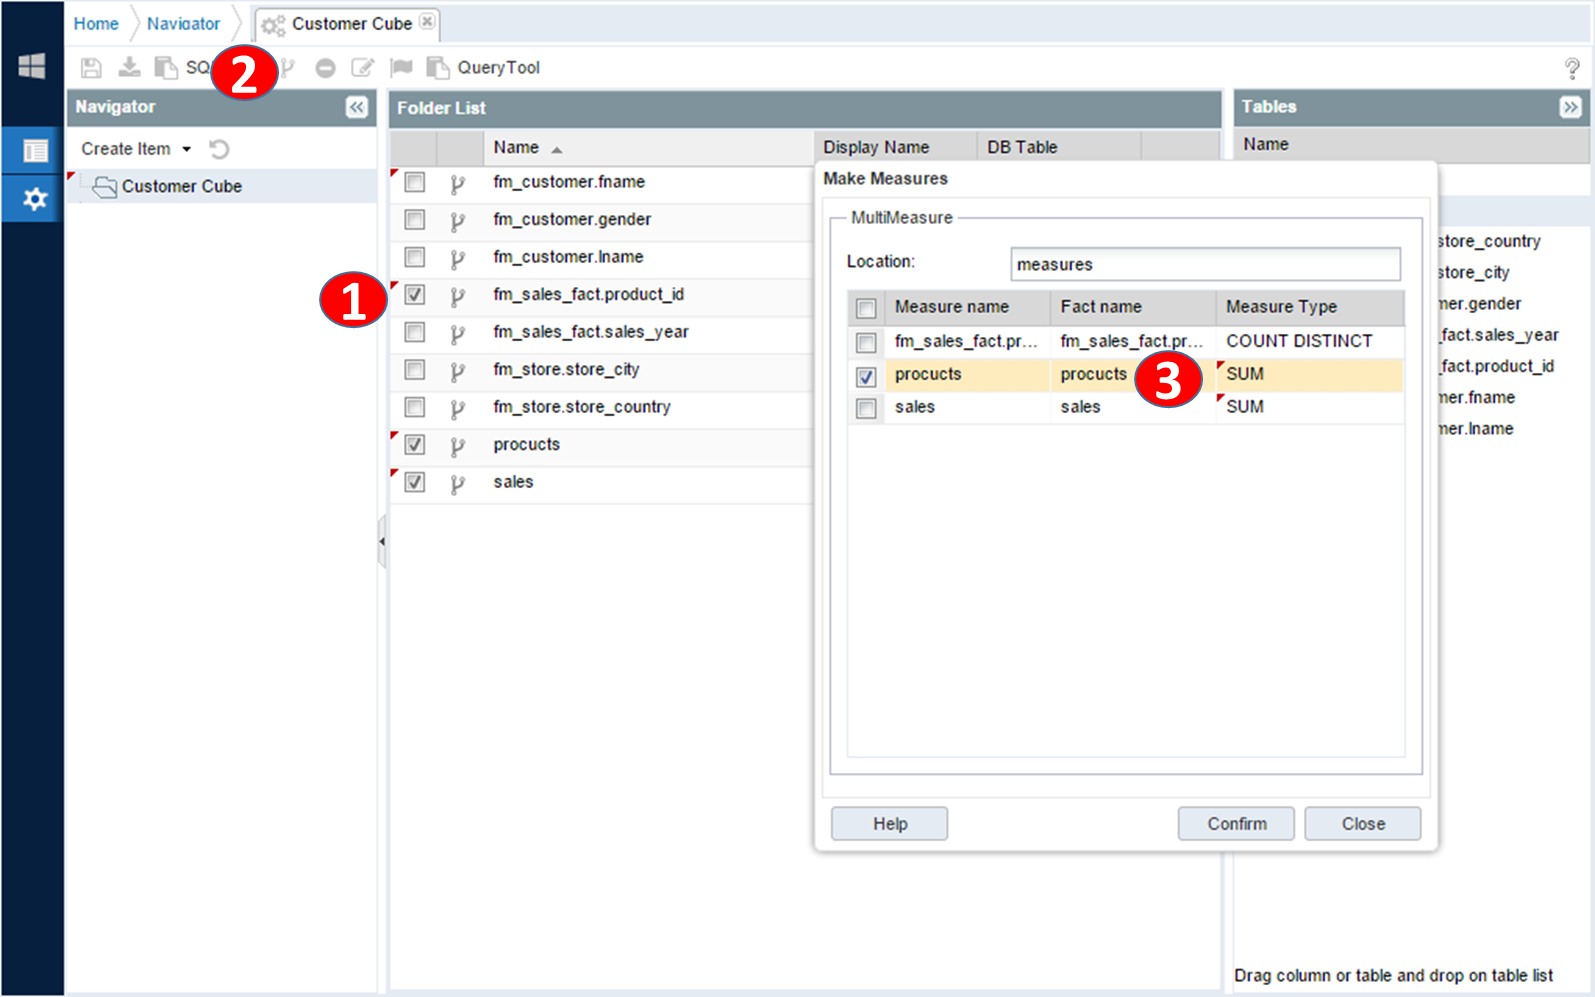1595x997 pixels.
Task: Go to Home in the breadcrumb
Action: click(x=96, y=24)
